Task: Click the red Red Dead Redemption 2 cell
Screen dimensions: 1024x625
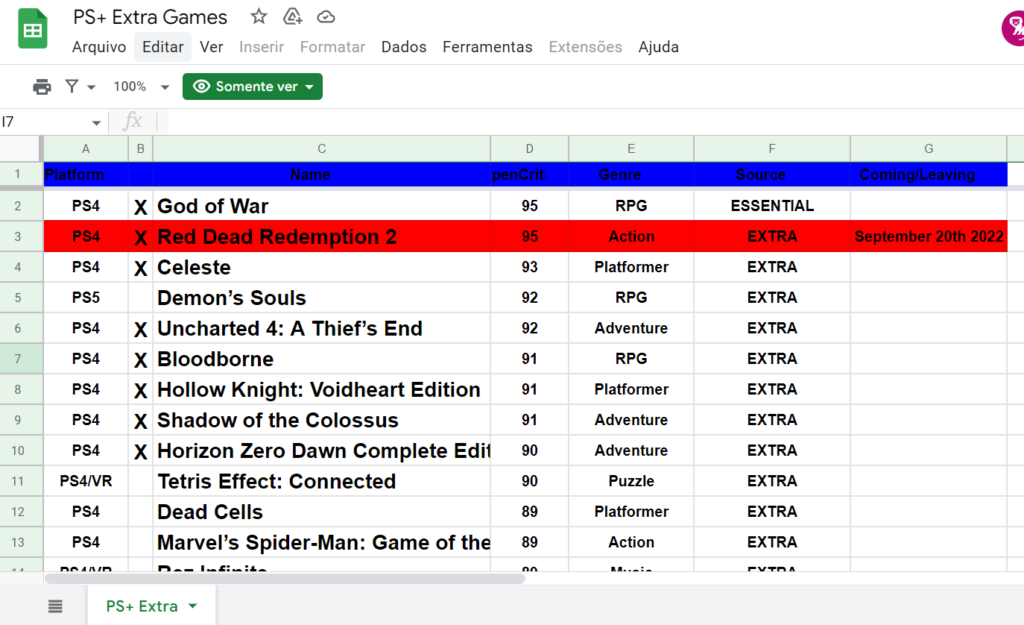Action: tap(320, 237)
